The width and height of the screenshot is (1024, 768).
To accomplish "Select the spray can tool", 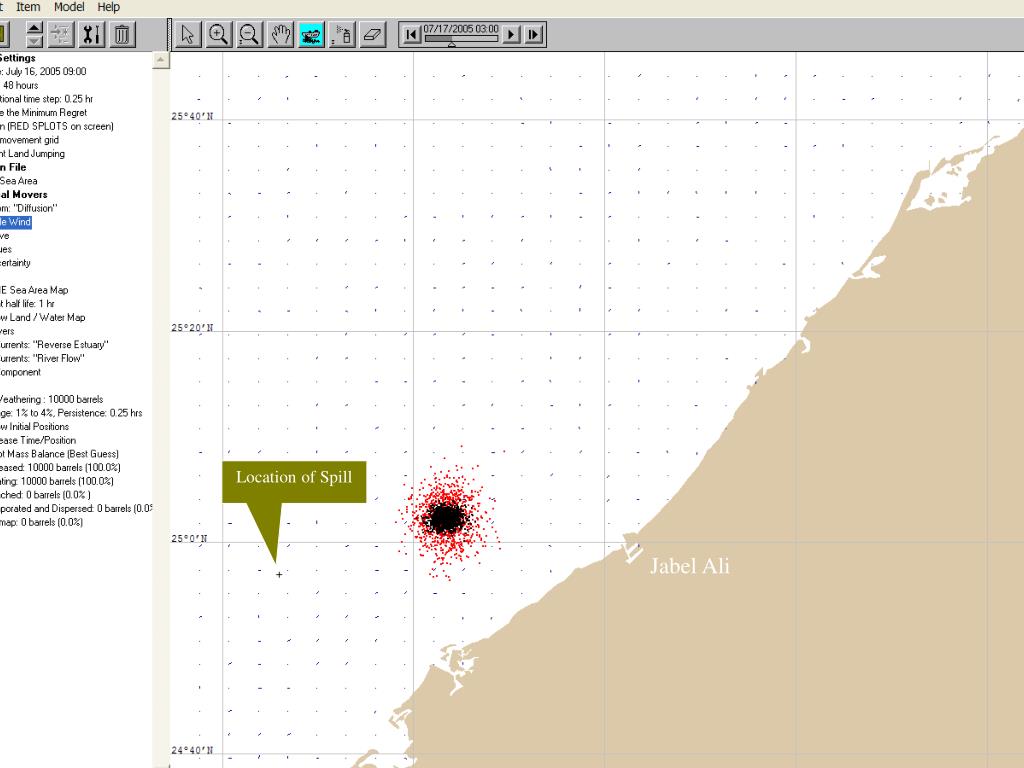I will pyautogui.click(x=342, y=35).
